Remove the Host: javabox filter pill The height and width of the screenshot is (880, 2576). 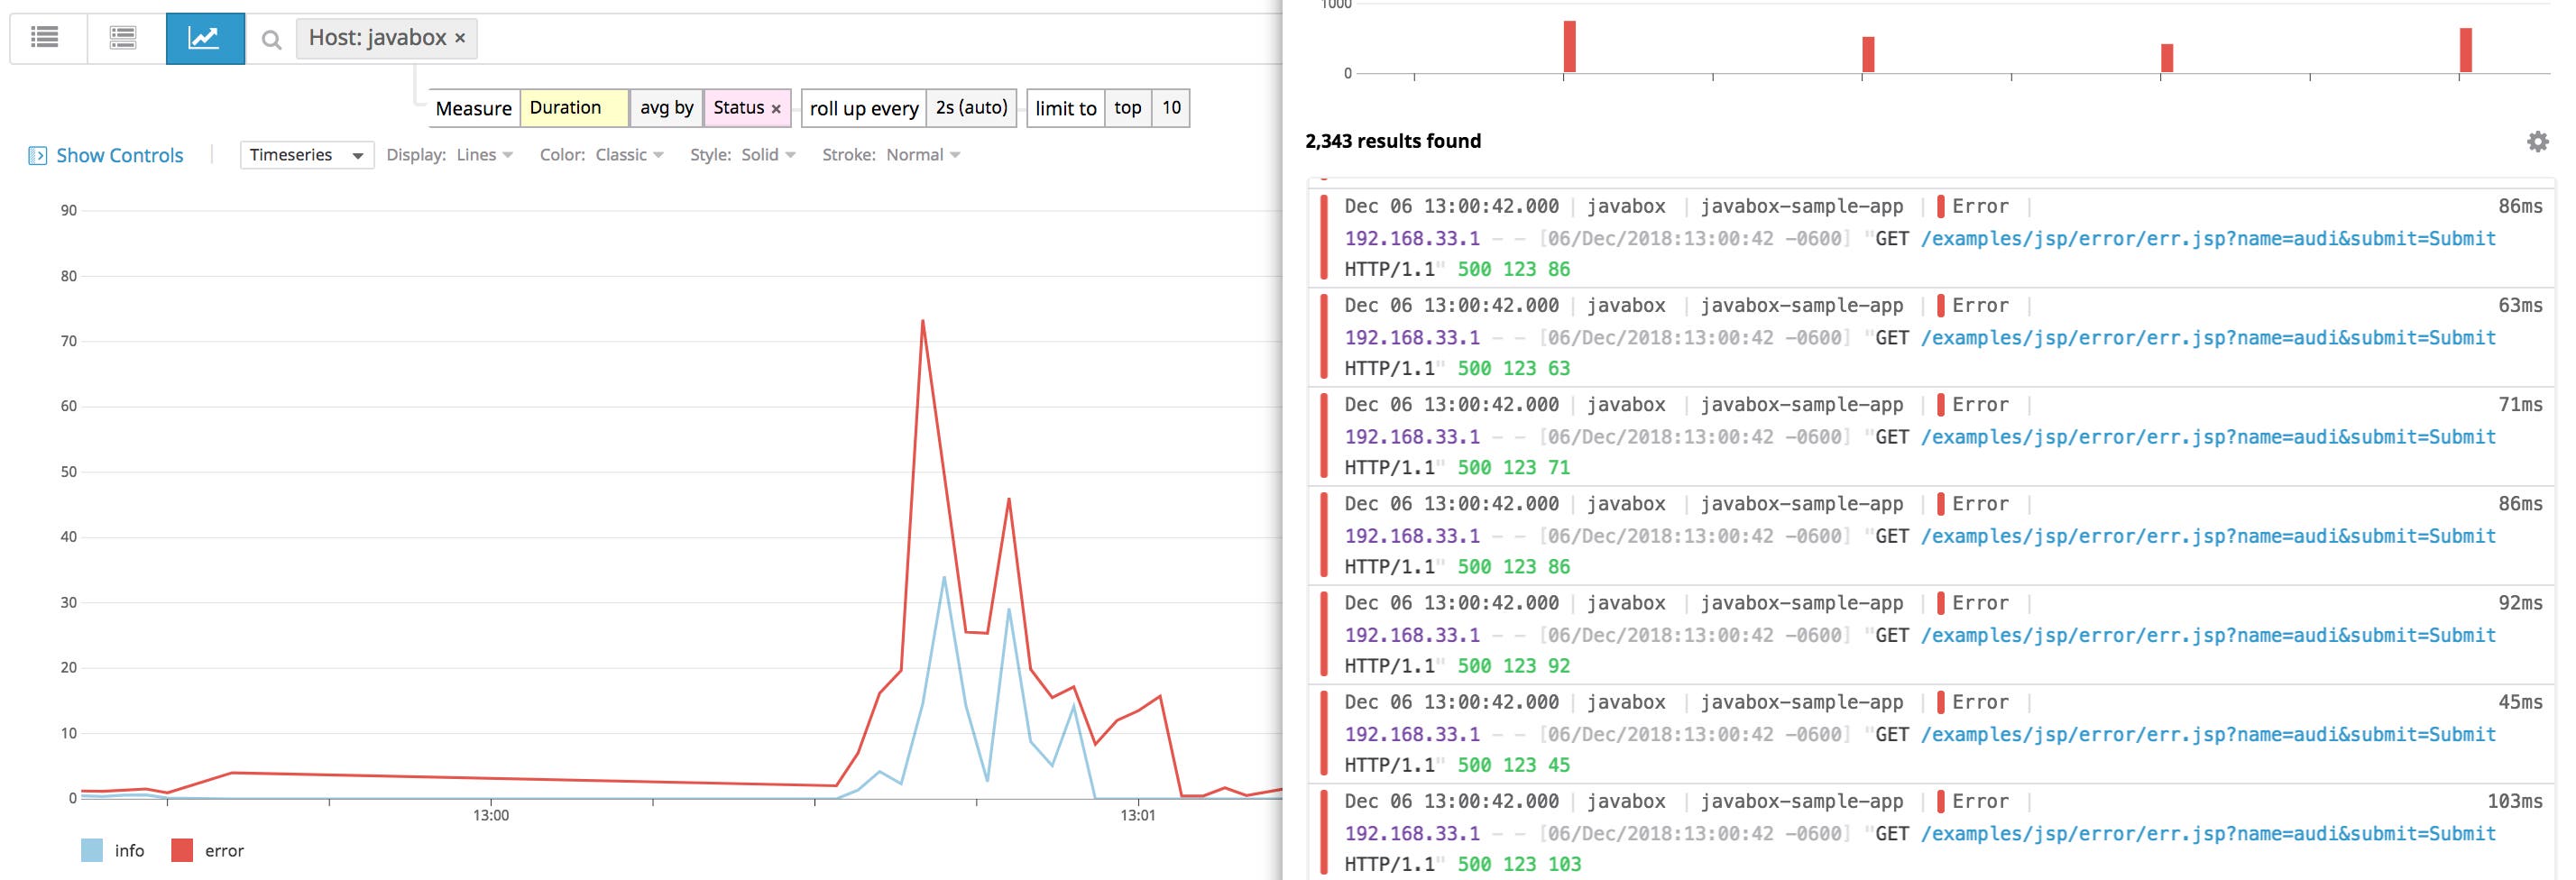459,39
